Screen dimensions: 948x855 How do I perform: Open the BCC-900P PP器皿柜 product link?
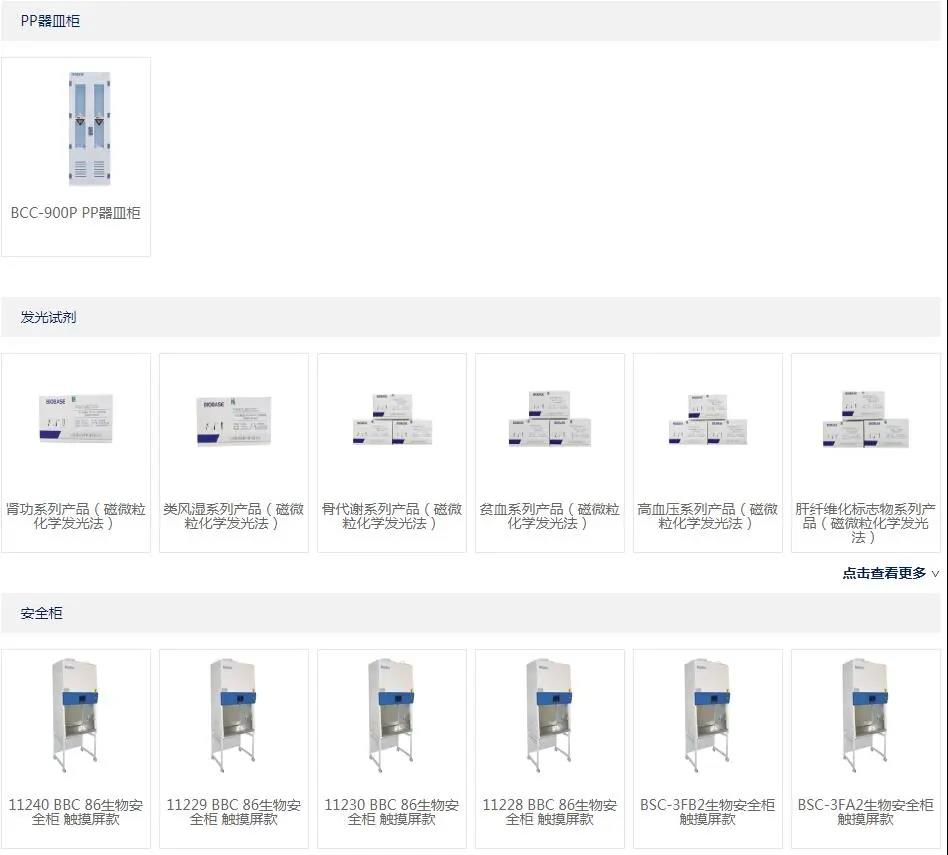click(x=76, y=213)
